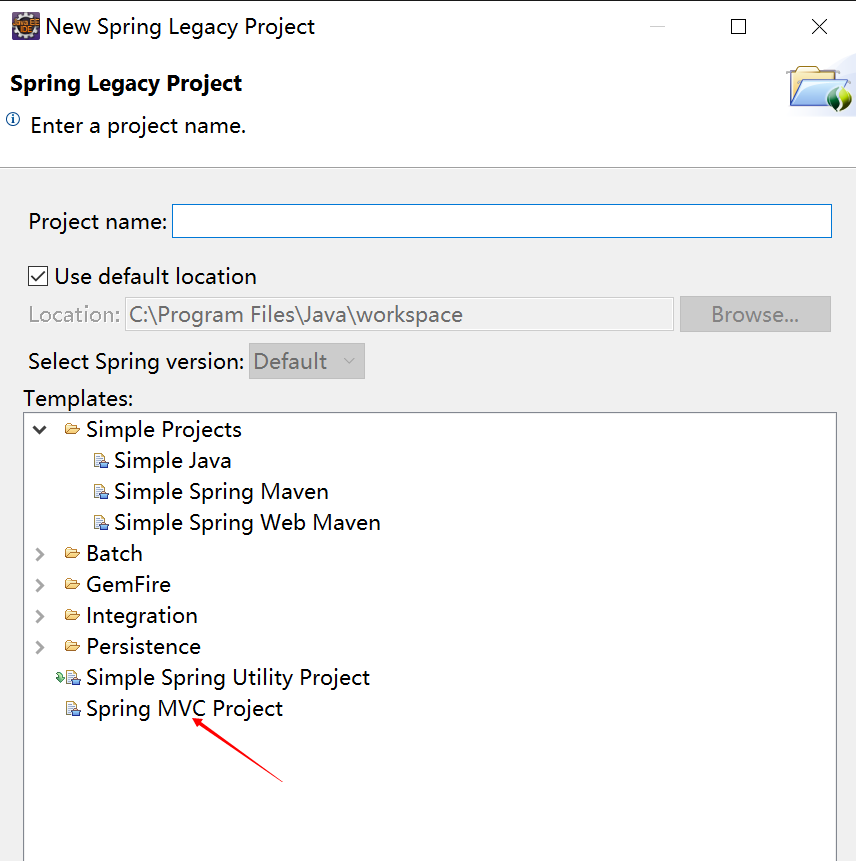Select the Spring MVC Project template
The image size is (856, 861).
pos(184,708)
